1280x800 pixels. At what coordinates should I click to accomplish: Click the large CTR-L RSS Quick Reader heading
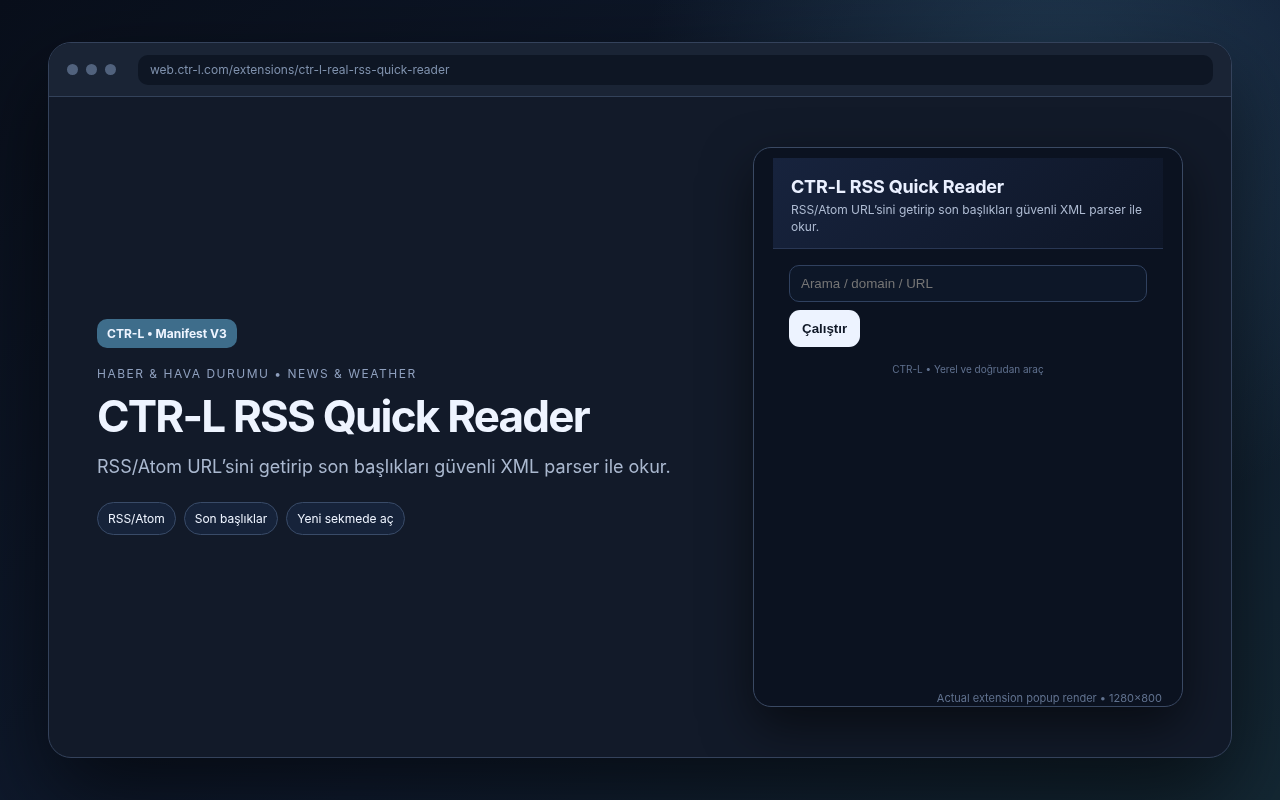click(343, 417)
